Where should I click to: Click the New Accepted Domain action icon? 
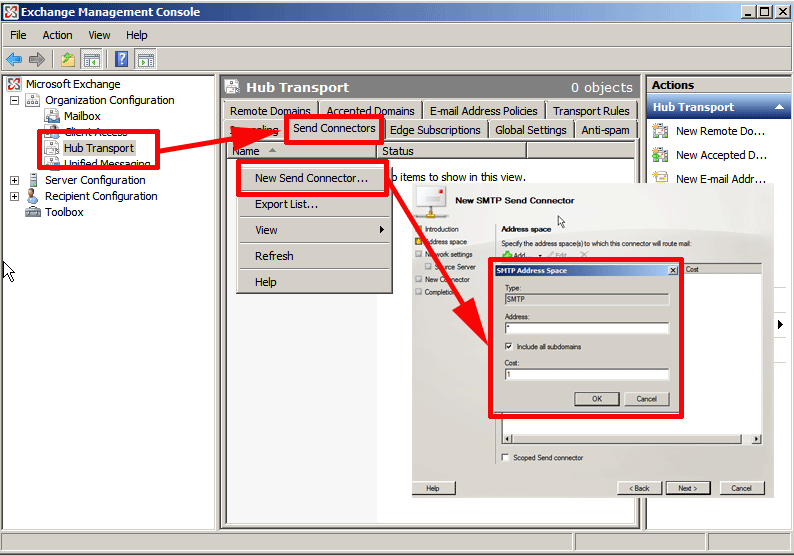660,154
